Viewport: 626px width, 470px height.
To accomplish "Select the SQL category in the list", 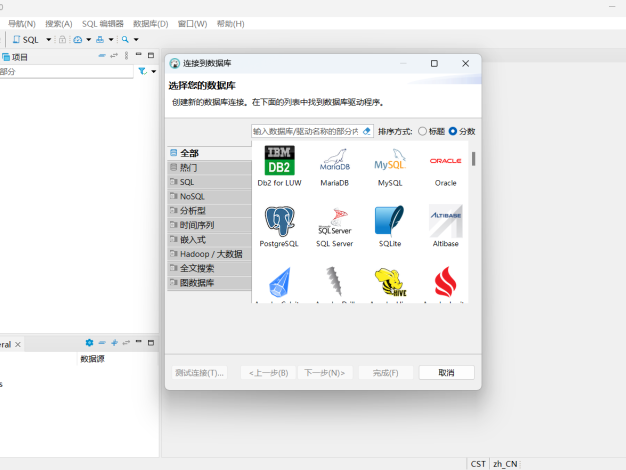I will 209,182.
